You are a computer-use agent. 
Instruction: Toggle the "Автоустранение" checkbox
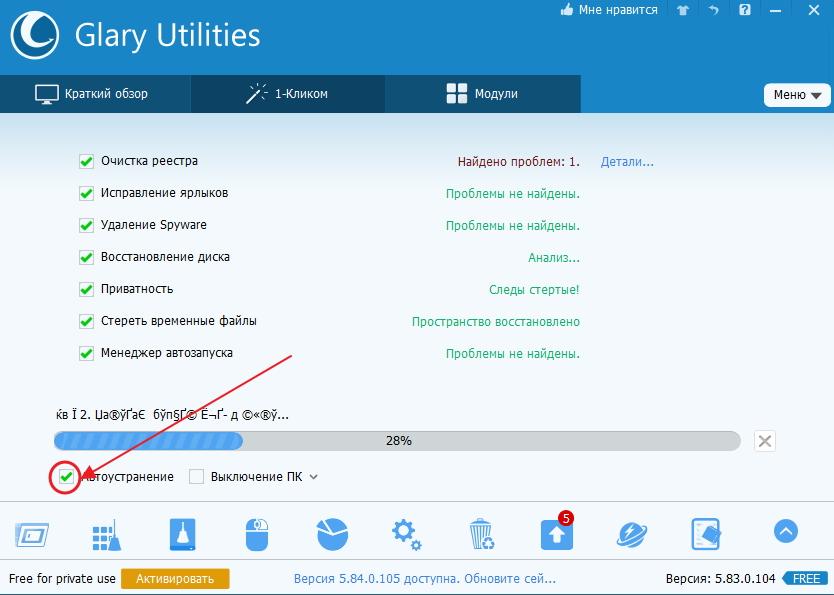click(x=66, y=477)
